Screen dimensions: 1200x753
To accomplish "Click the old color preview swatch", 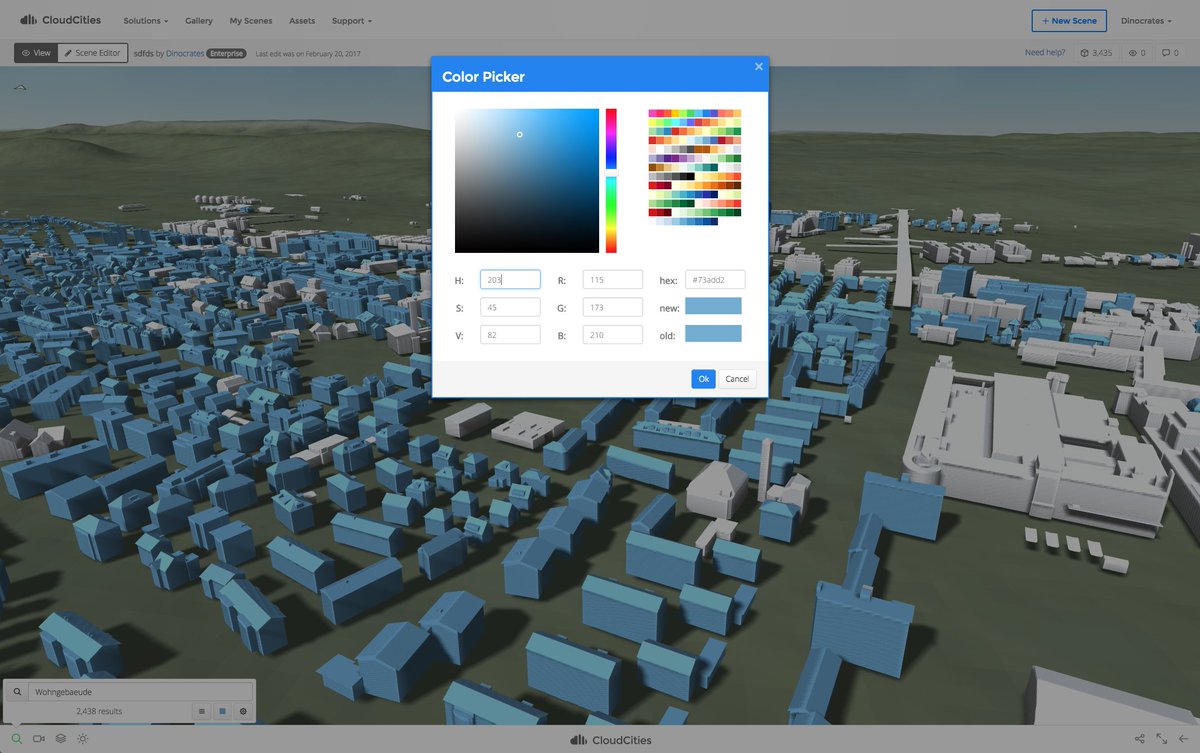I will (713, 334).
